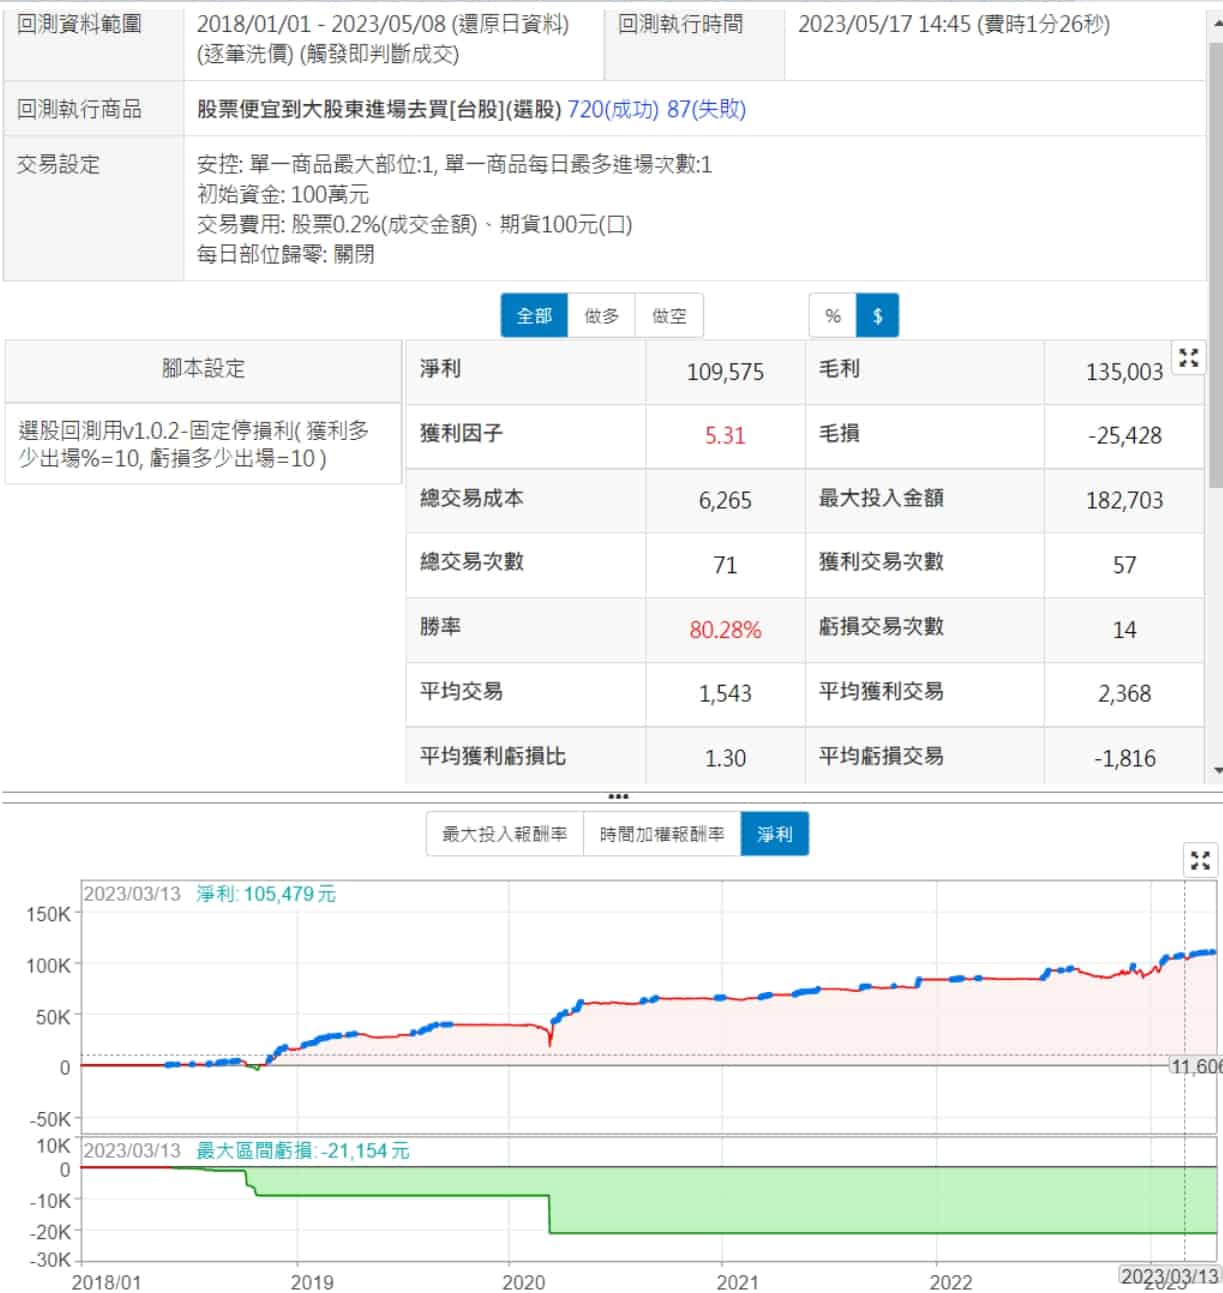Open the 最大投入報酬率 chart tab

coord(505,834)
